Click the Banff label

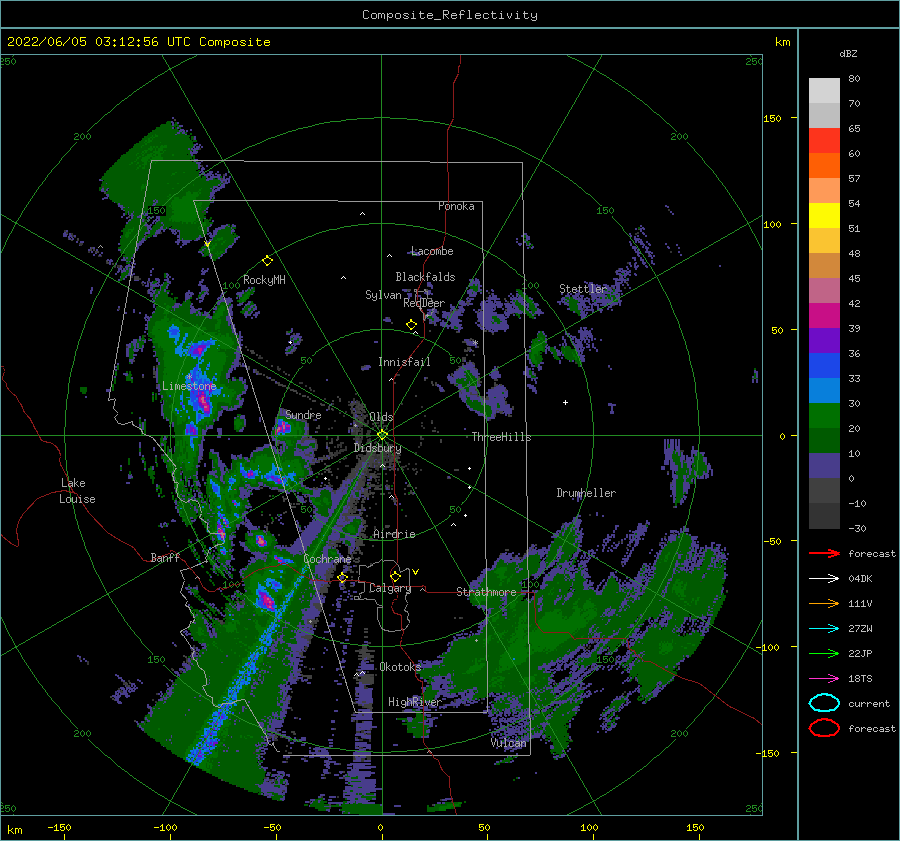pyautogui.click(x=165, y=558)
